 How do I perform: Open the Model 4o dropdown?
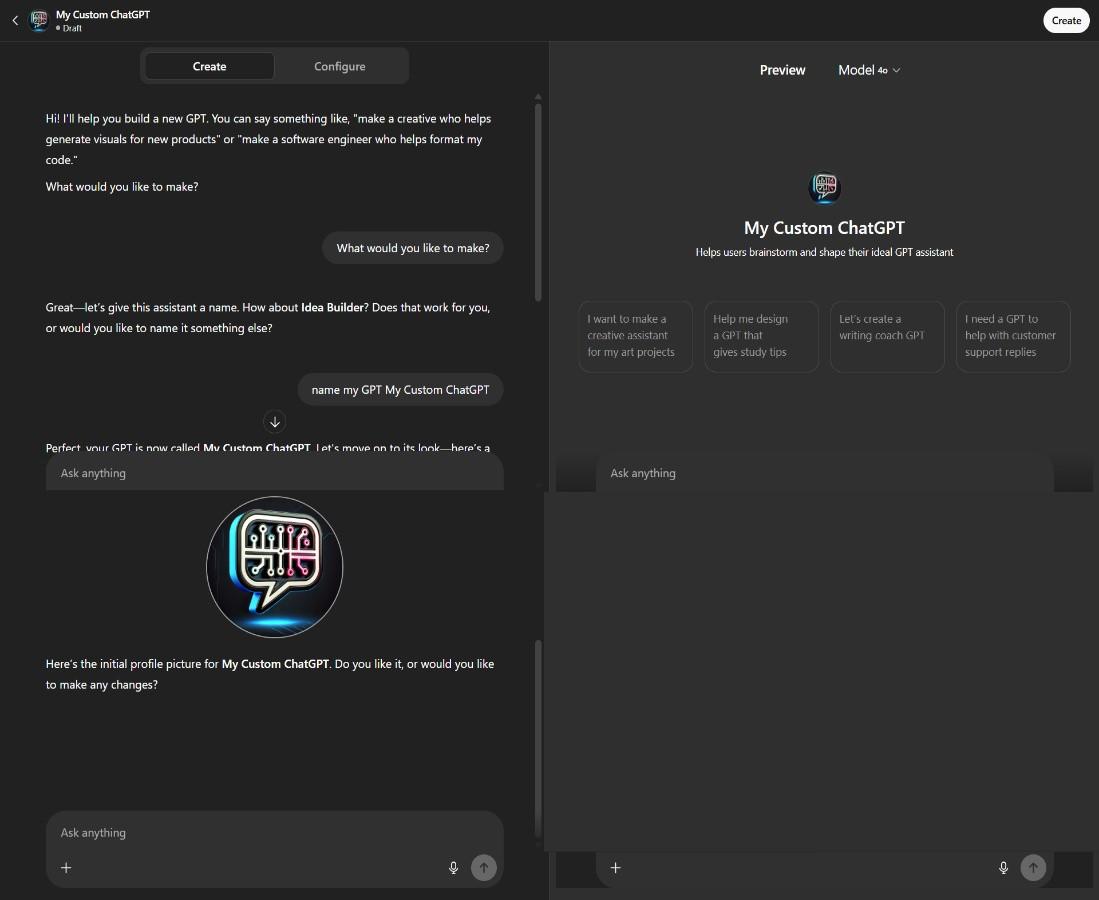(x=869, y=70)
